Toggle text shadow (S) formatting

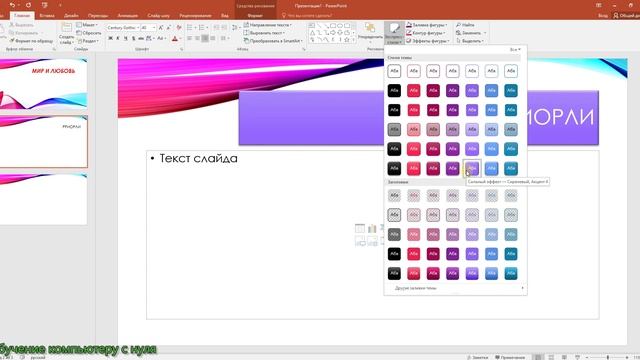coord(133,38)
